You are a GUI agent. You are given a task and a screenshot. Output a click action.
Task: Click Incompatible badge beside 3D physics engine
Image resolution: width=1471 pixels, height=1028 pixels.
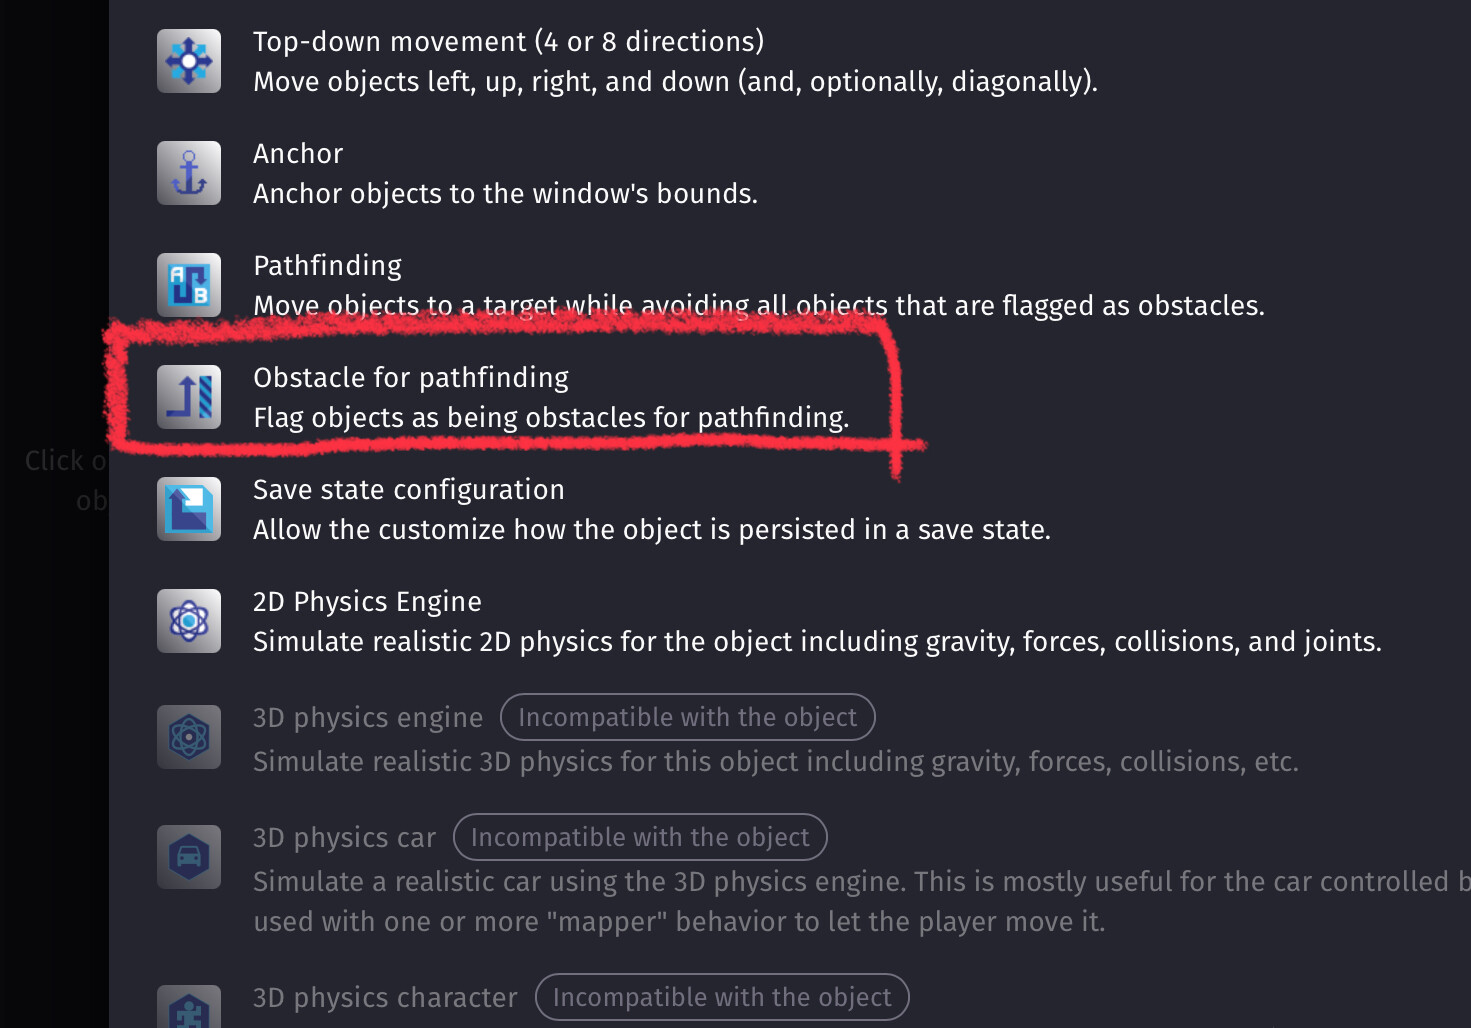pos(687,717)
